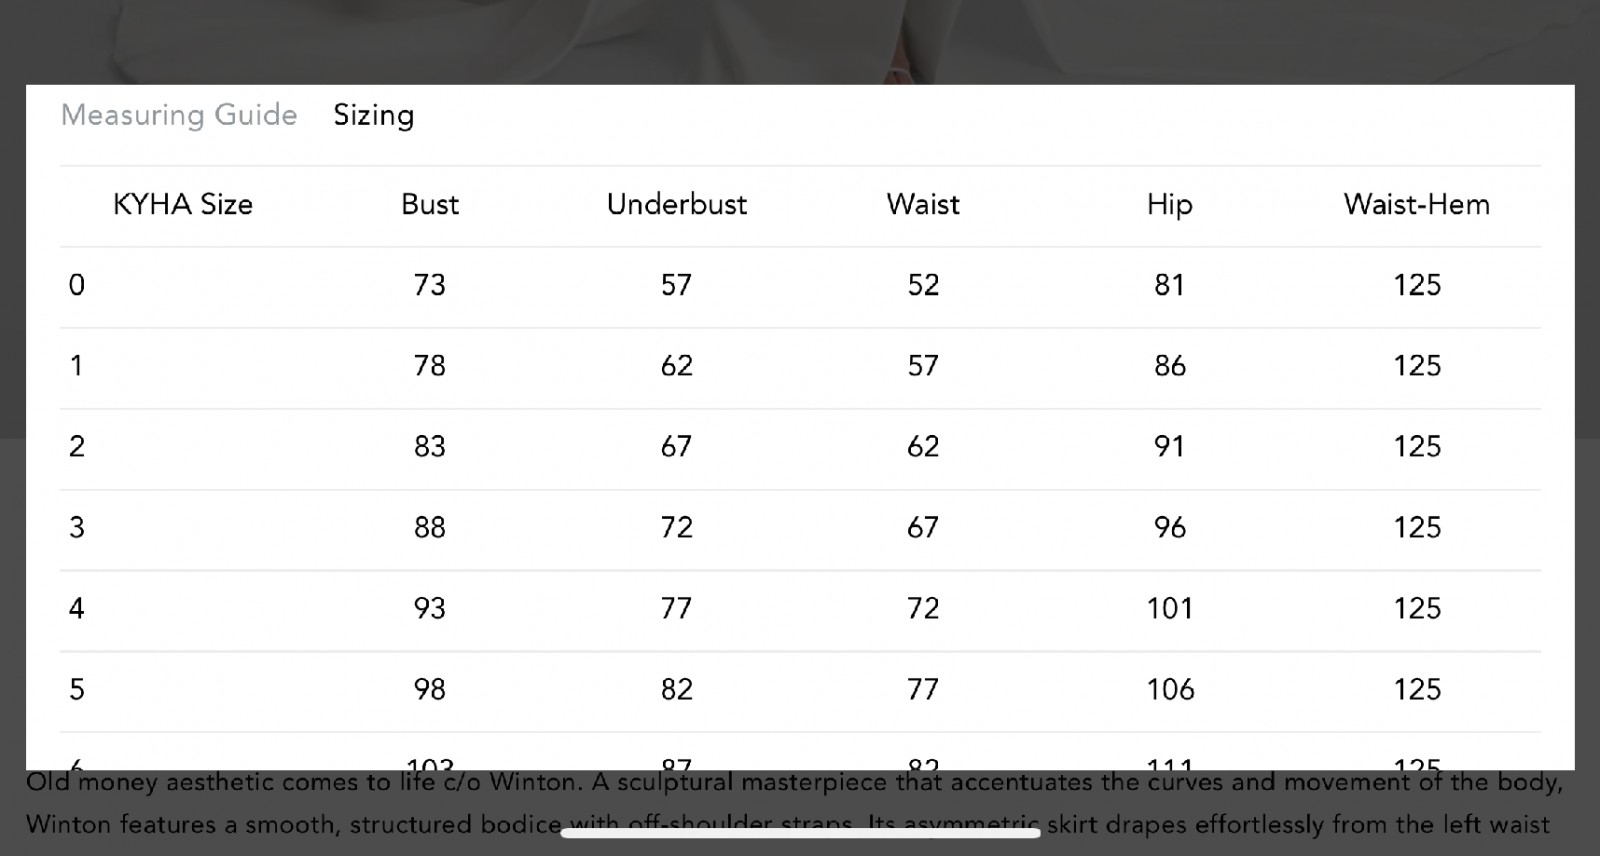Click the Waist-Hem column header
1600x856 pixels.
pyautogui.click(x=1417, y=204)
